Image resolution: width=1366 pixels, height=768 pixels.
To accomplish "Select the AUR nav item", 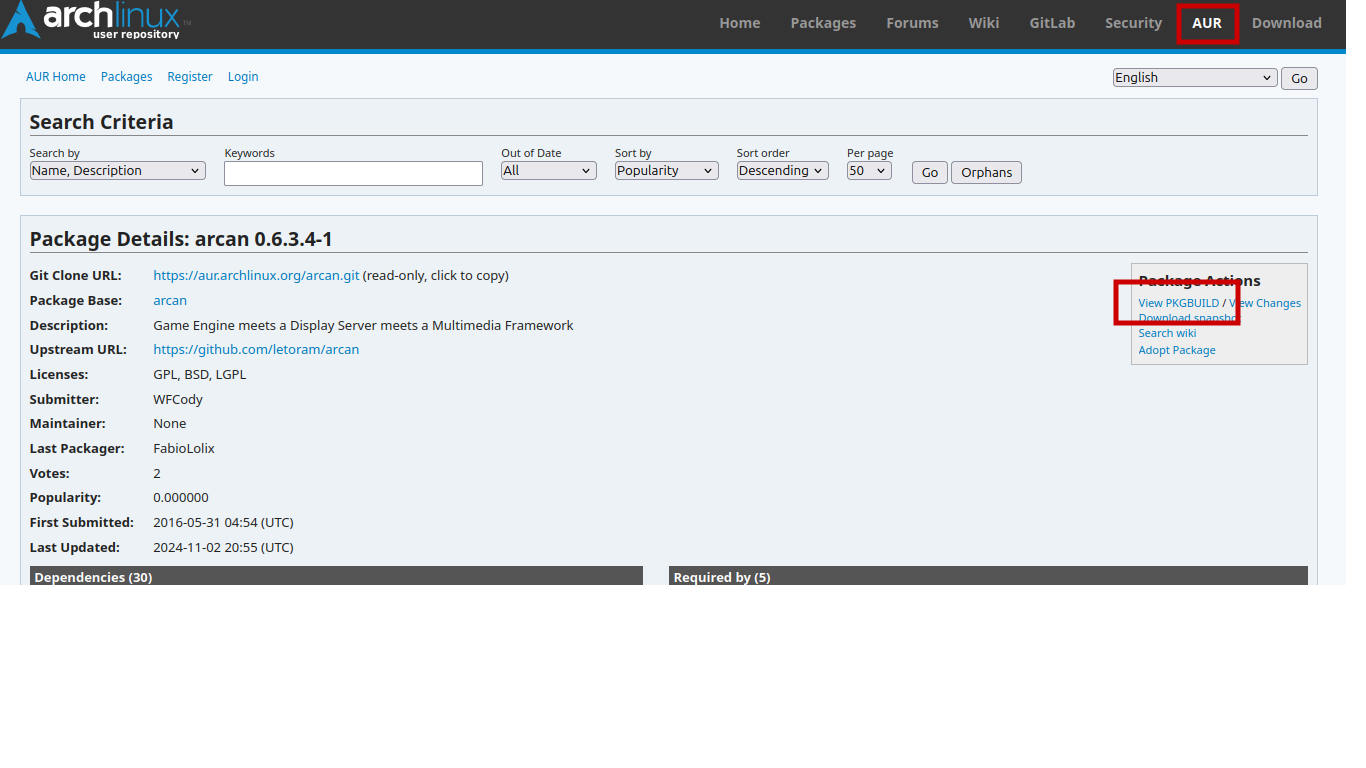I will pos(1207,23).
